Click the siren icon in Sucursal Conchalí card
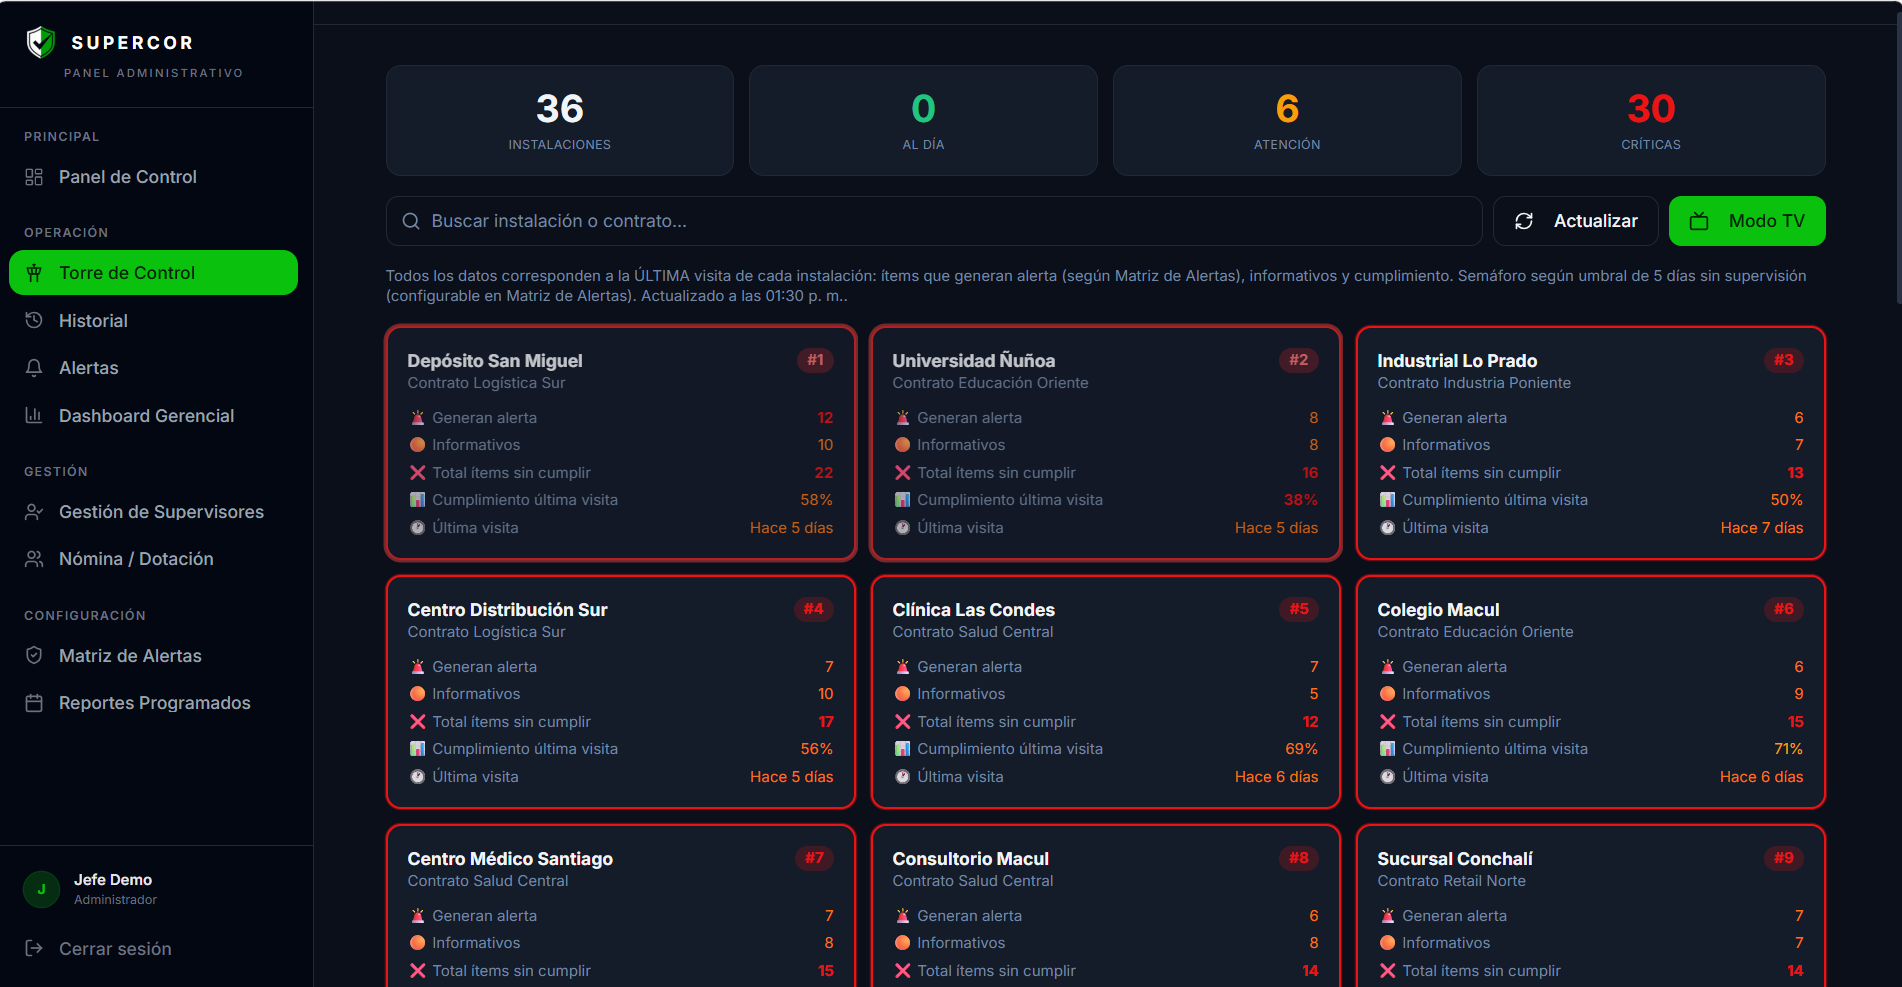 (x=1388, y=916)
